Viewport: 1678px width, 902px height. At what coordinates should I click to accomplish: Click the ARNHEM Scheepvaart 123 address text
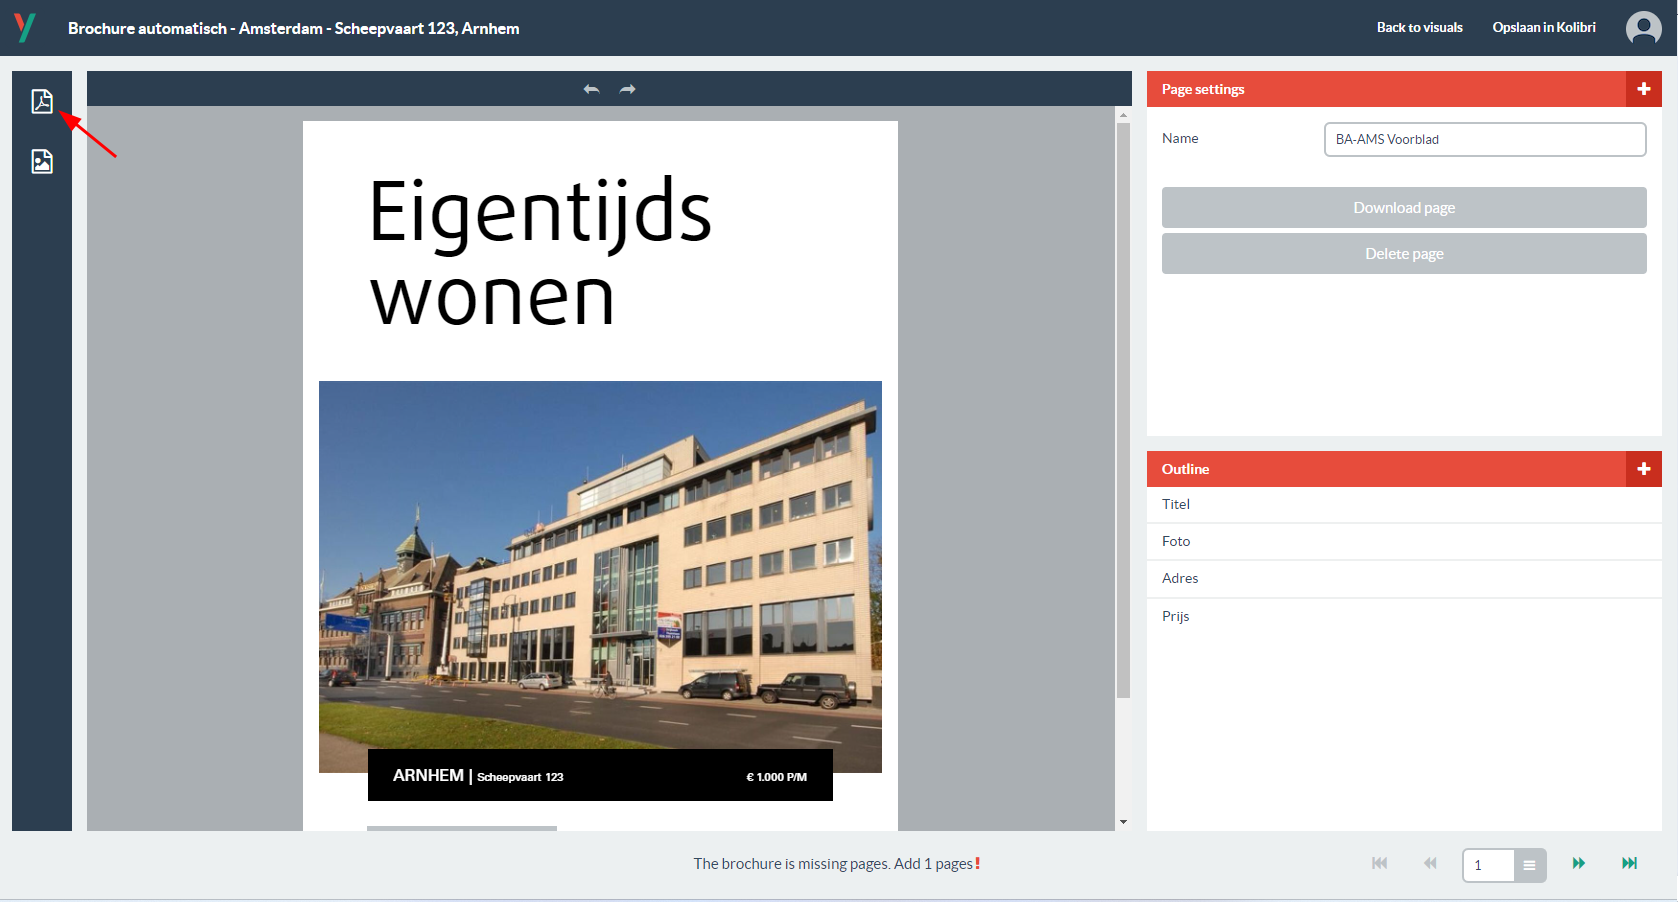click(x=478, y=776)
